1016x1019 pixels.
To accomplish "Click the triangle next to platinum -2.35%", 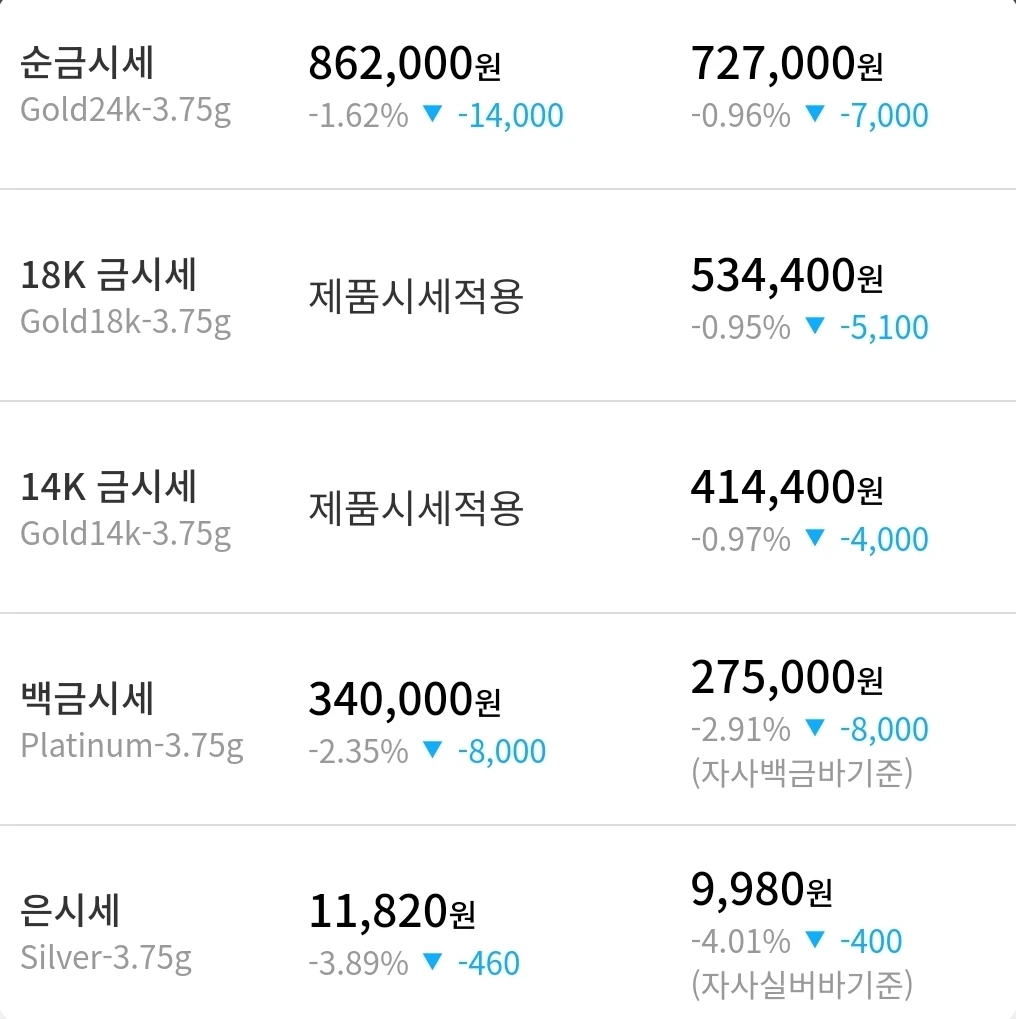I will tap(432, 749).
